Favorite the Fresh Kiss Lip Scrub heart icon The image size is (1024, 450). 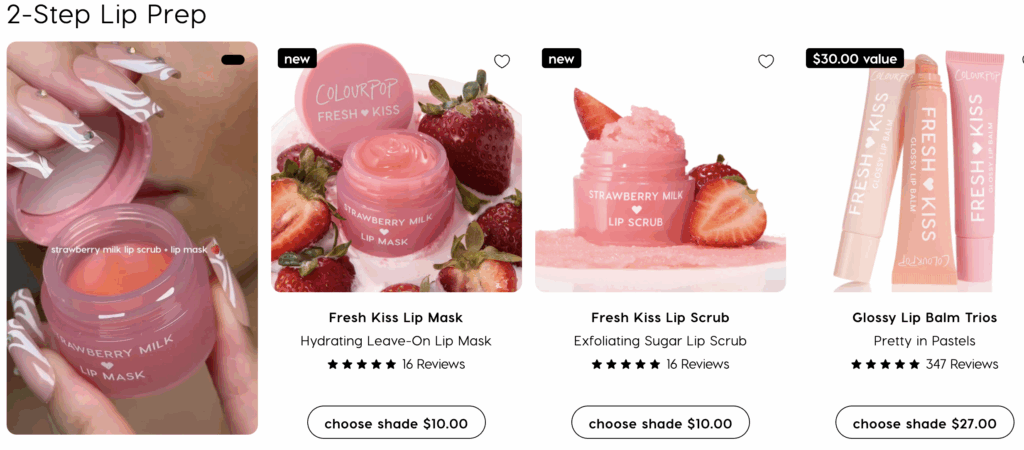tap(765, 61)
